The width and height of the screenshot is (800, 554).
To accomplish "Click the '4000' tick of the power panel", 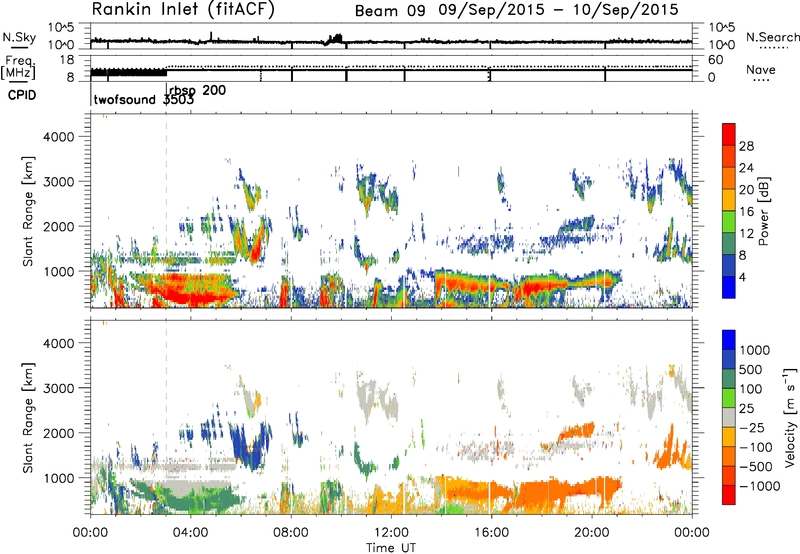I will click(x=59, y=137).
